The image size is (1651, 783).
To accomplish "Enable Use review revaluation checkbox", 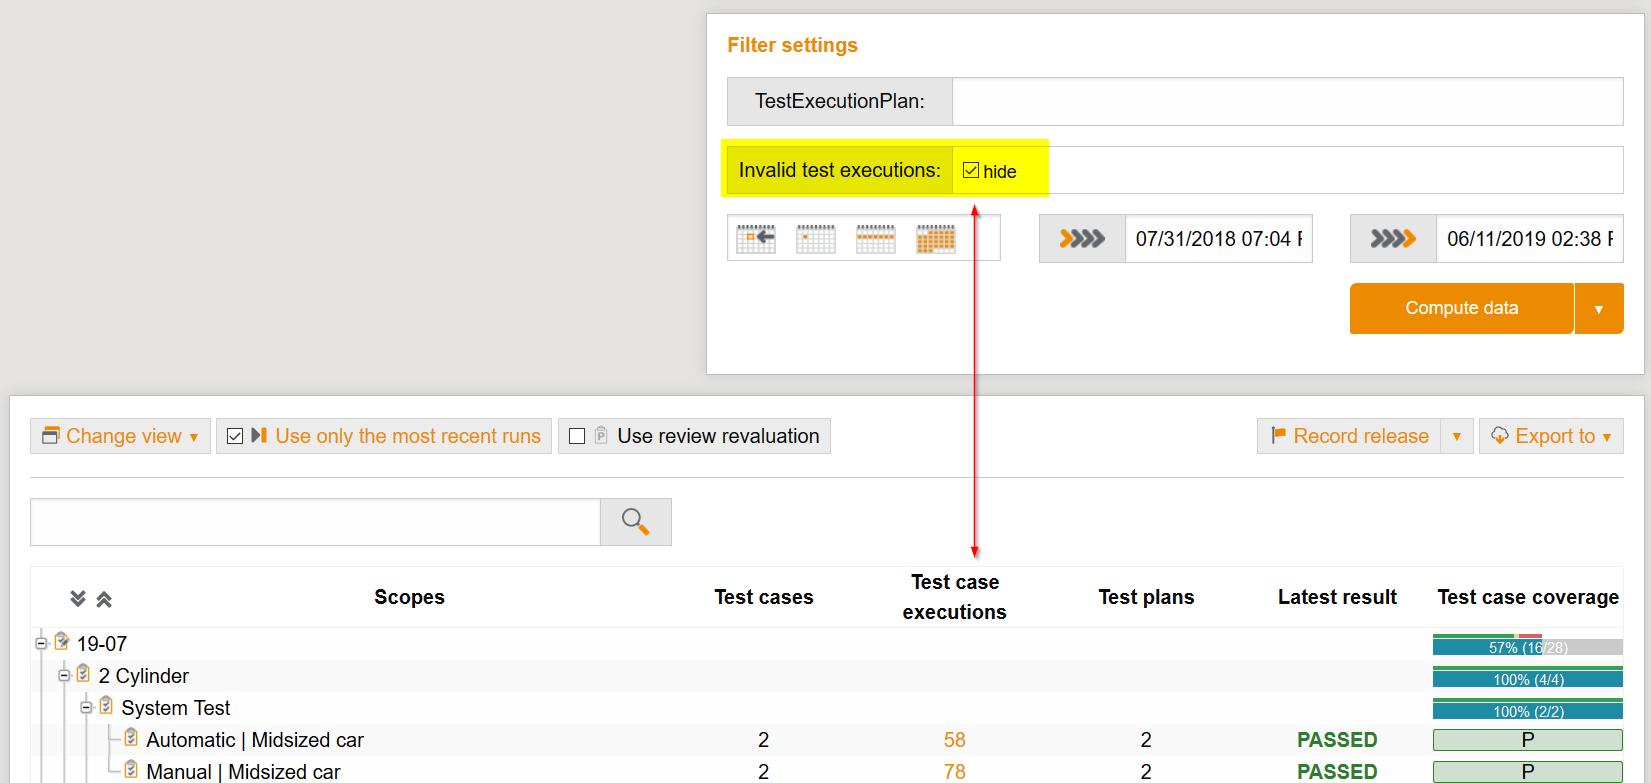I will (x=577, y=436).
